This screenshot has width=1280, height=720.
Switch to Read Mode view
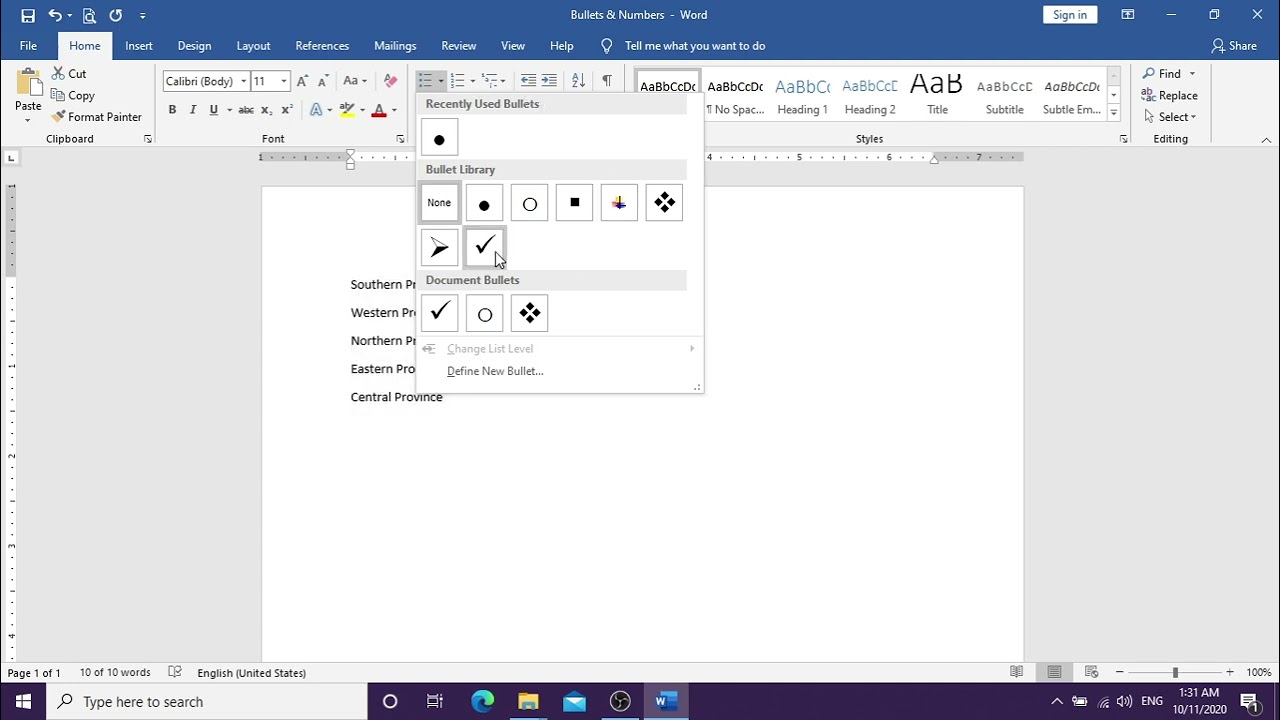[x=1017, y=672]
